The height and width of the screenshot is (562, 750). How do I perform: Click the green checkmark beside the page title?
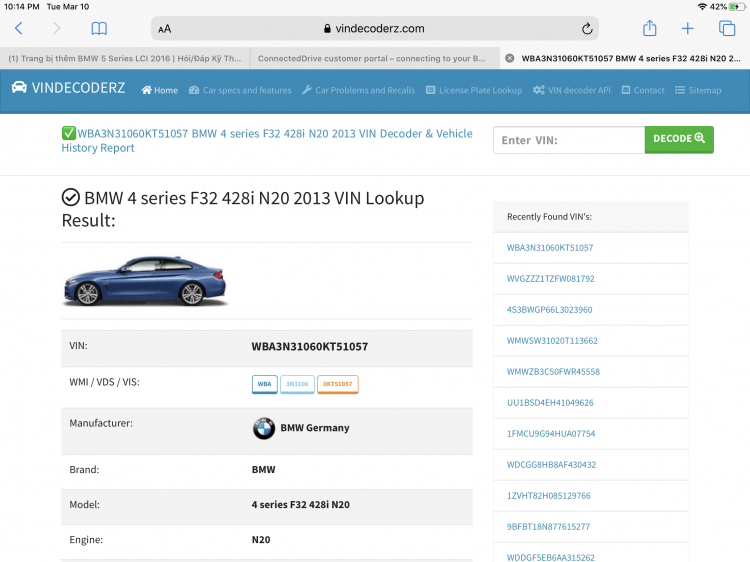click(68, 133)
